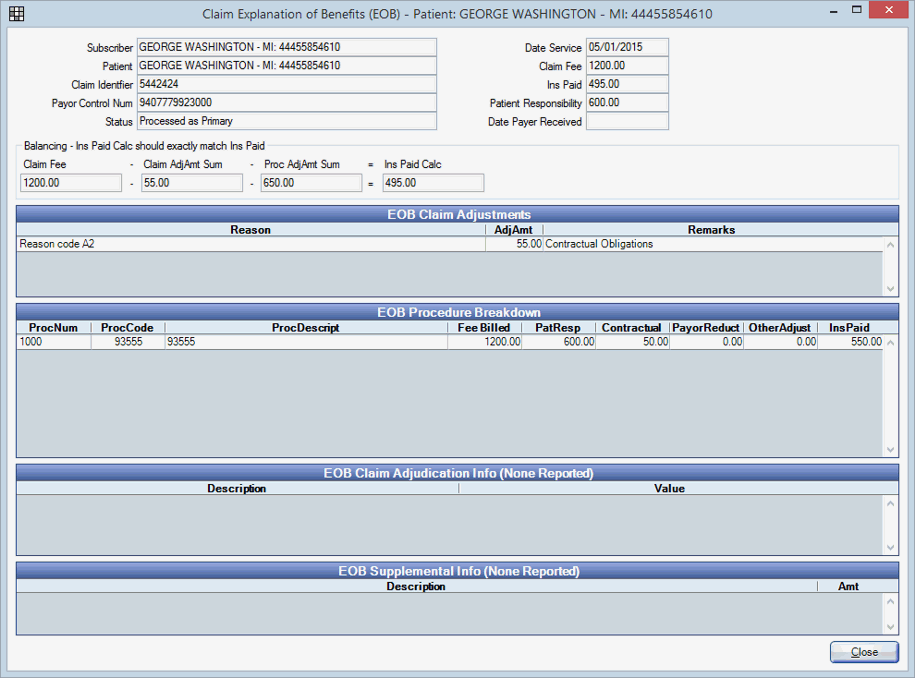Select the Ins Paid field showing 495.00
The image size is (915, 678).
(627, 84)
